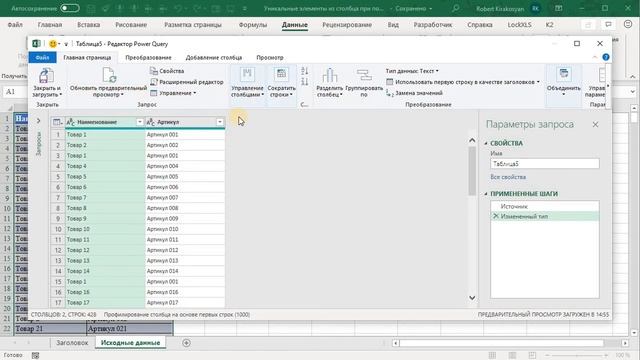The height and width of the screenshot is (360, 640).
Task: Open the Артикул column filter dropdown
Action: (220, 122)
